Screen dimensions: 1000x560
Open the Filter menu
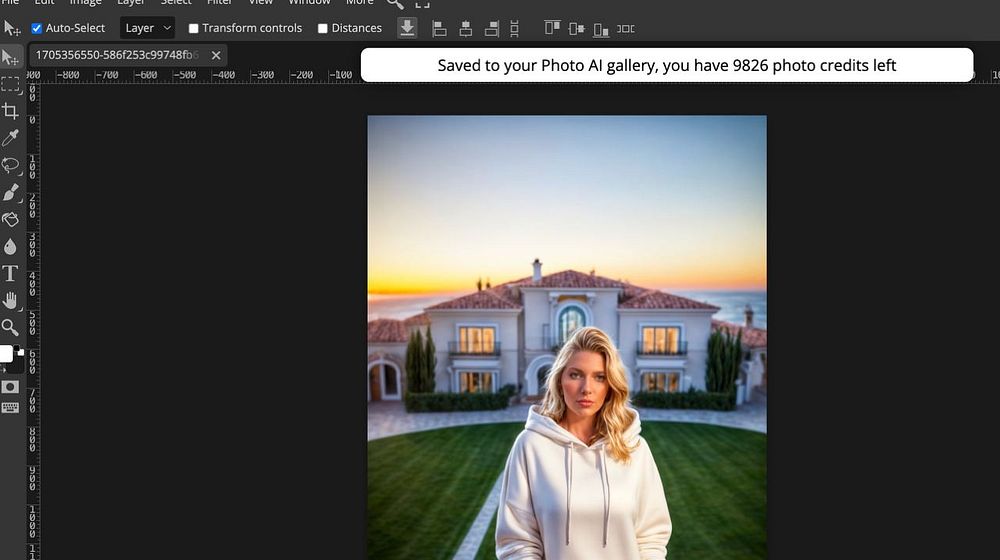[x=219, y=3]
